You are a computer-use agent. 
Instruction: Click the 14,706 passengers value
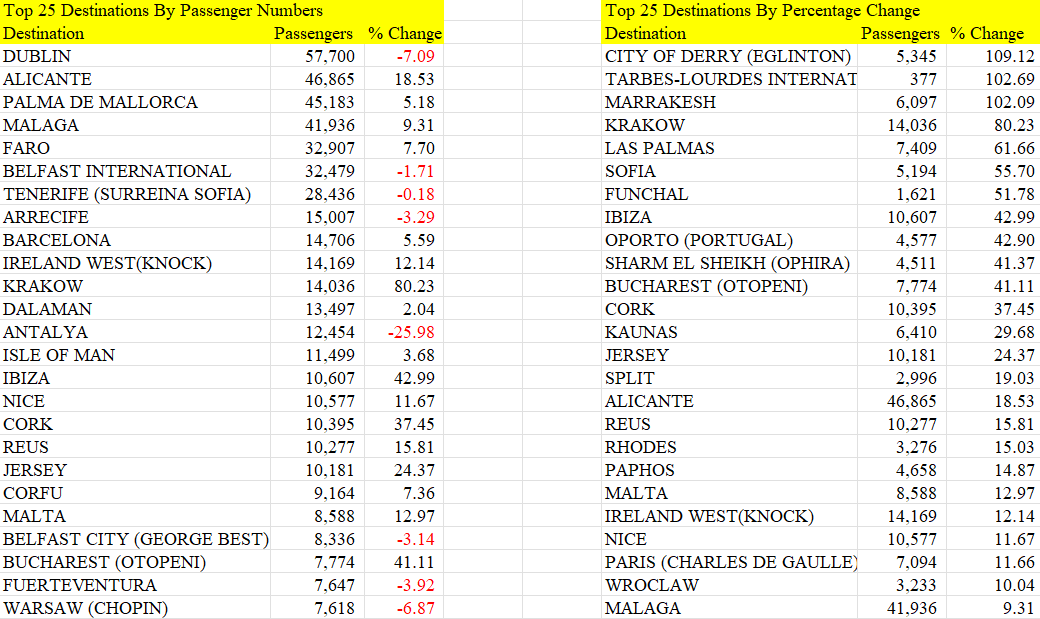(x=330, y=240)
